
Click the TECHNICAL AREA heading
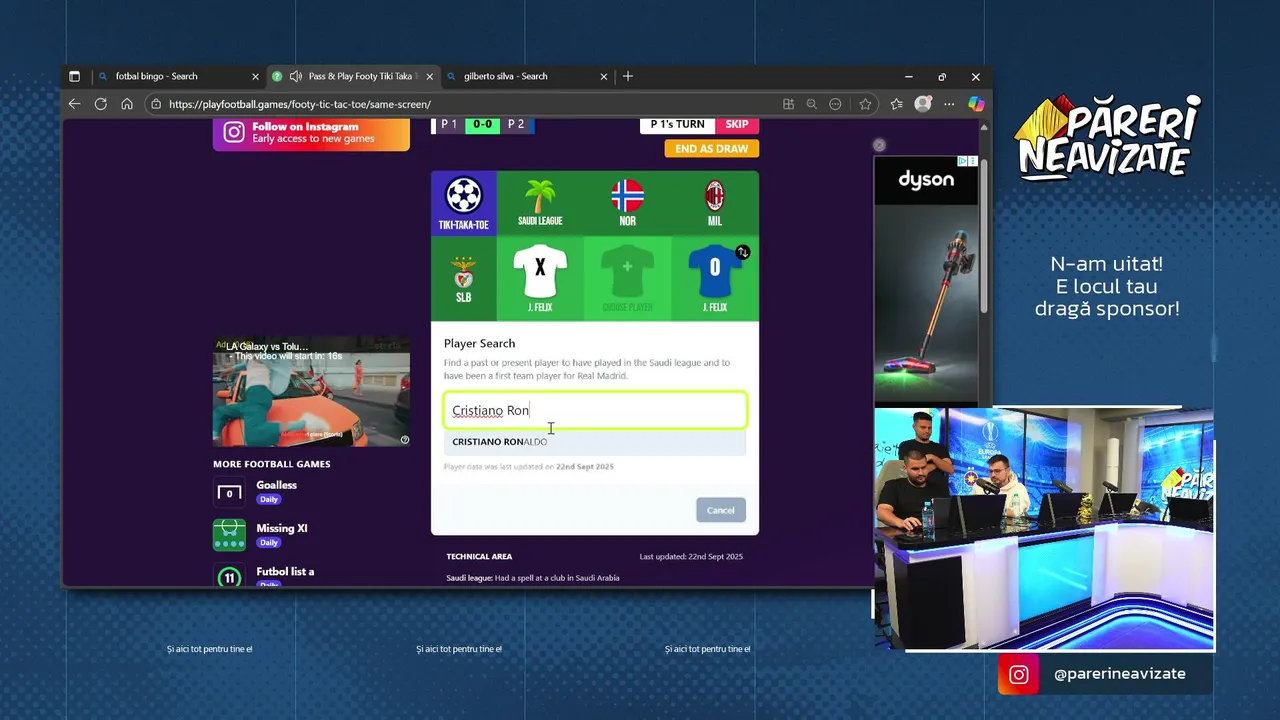pyautogui.click(x=479, y=556)
